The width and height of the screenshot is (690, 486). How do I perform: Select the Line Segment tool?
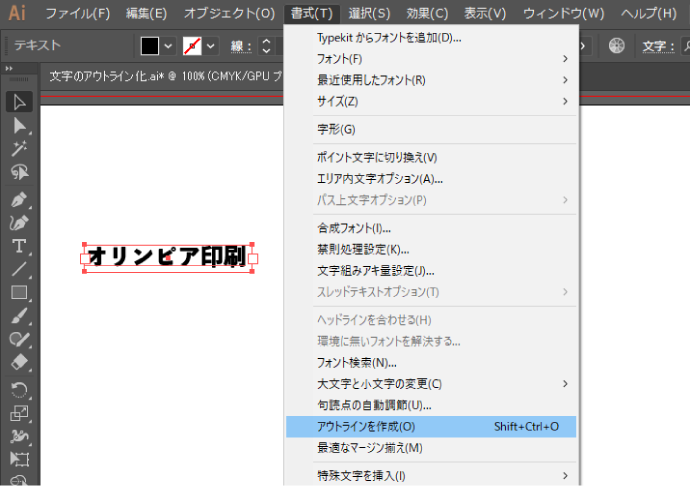point(19,269)
